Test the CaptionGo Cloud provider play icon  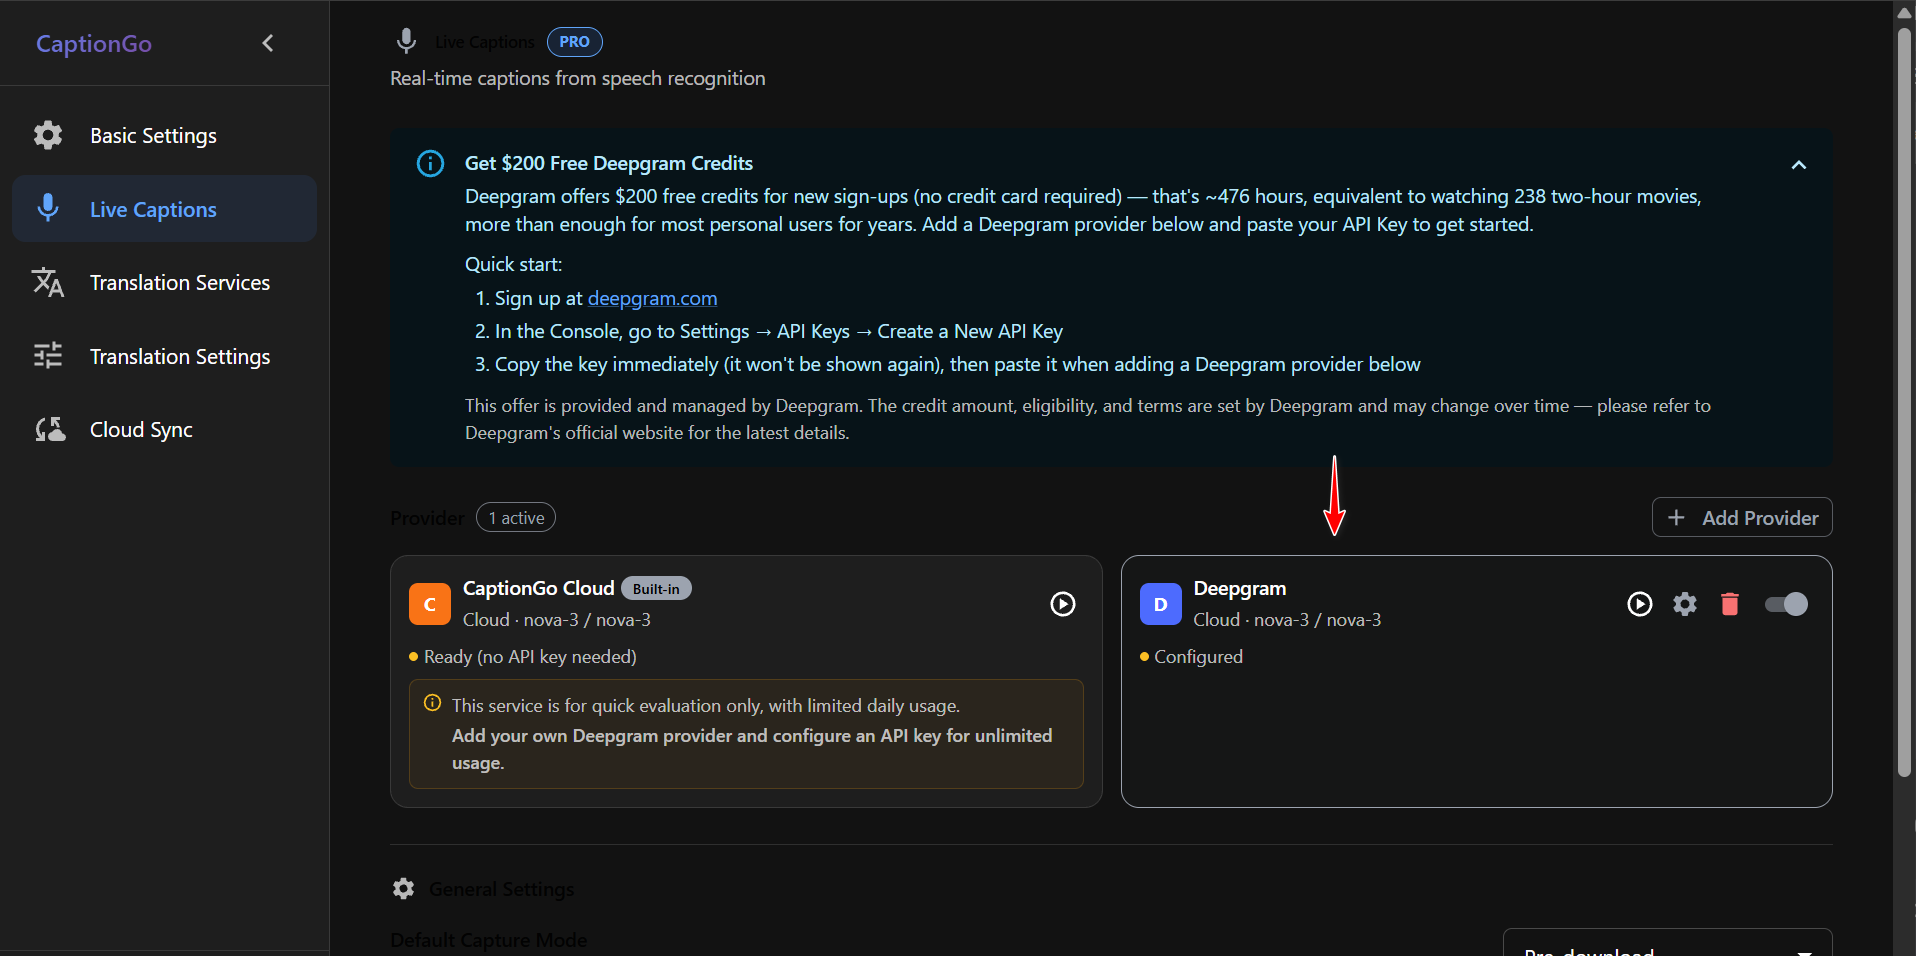pos(1063,604)
